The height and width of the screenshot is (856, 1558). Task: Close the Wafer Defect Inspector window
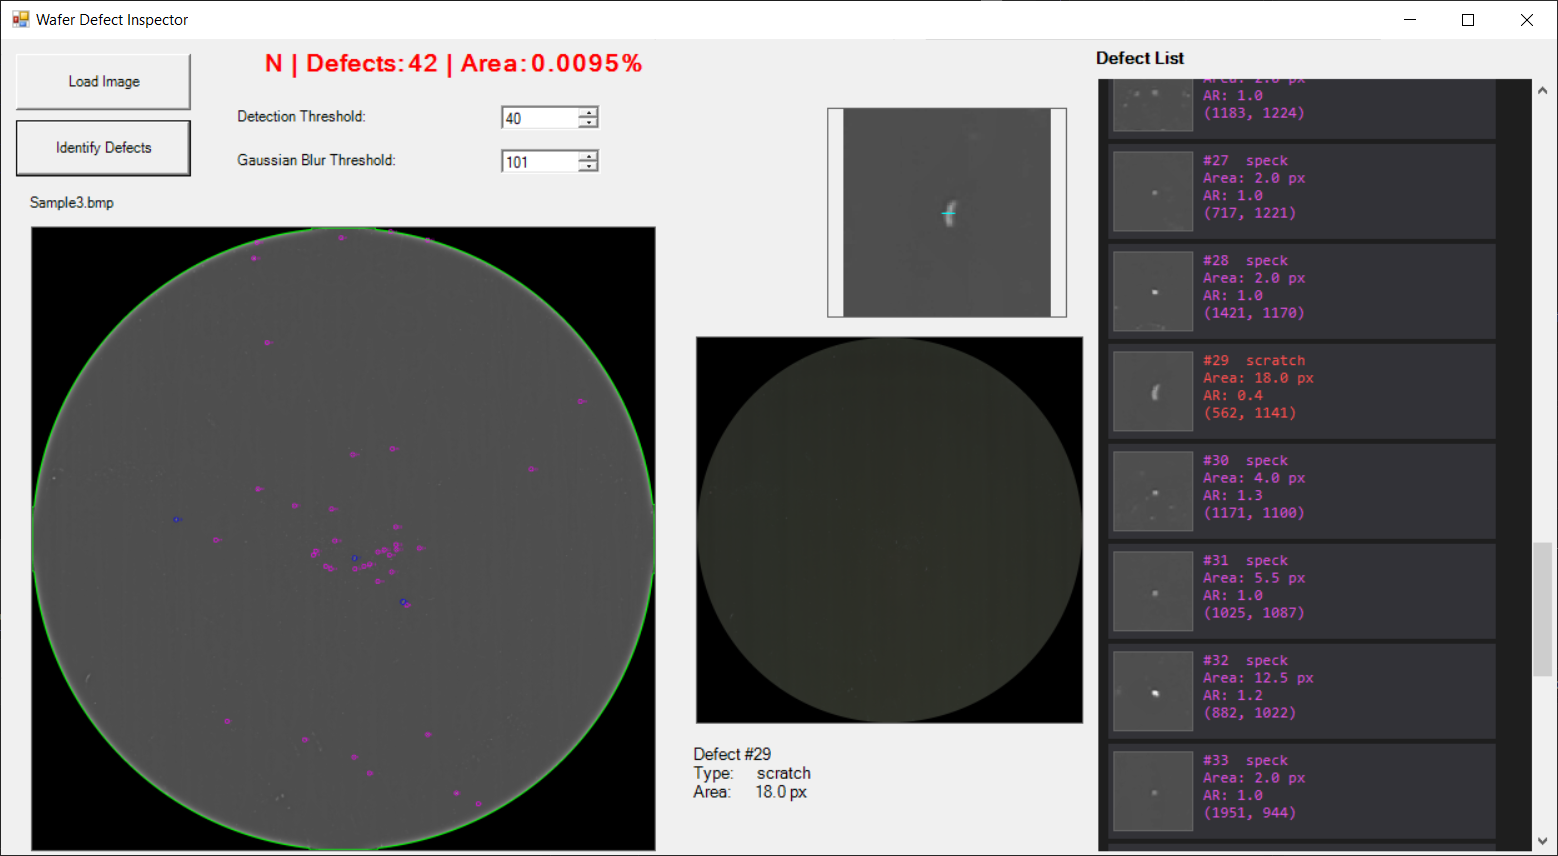(x=1527, y=20)
